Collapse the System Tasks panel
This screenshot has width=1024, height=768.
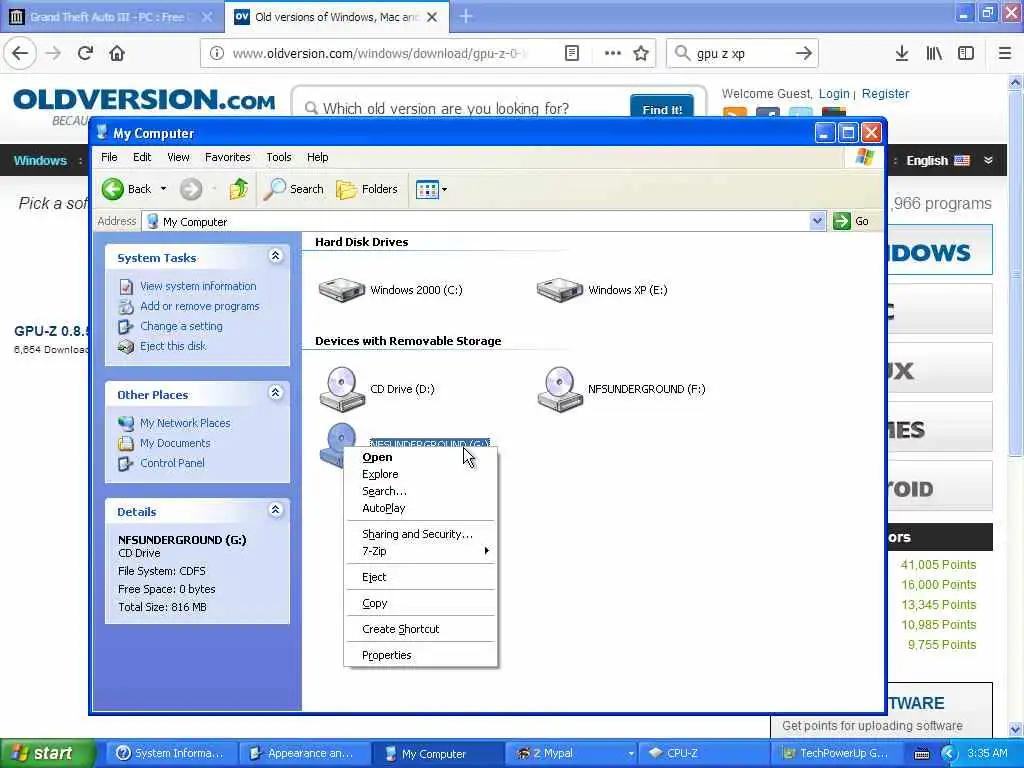[276, 256]
